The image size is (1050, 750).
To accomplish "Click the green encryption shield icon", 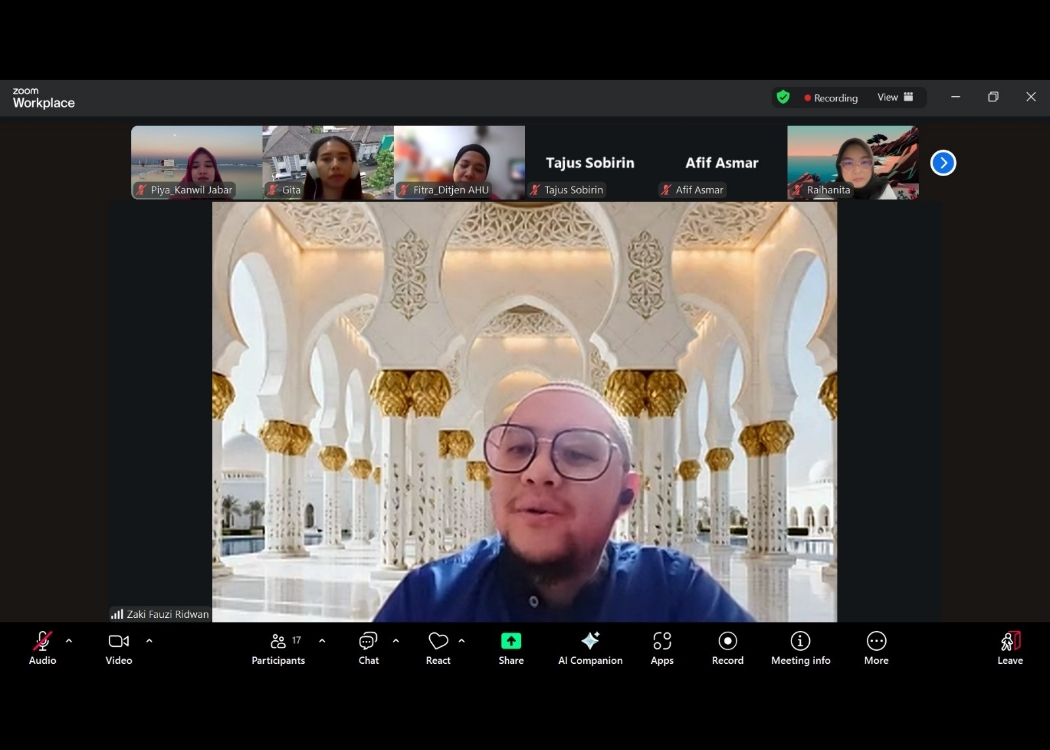I will click(x=783, y=97).
